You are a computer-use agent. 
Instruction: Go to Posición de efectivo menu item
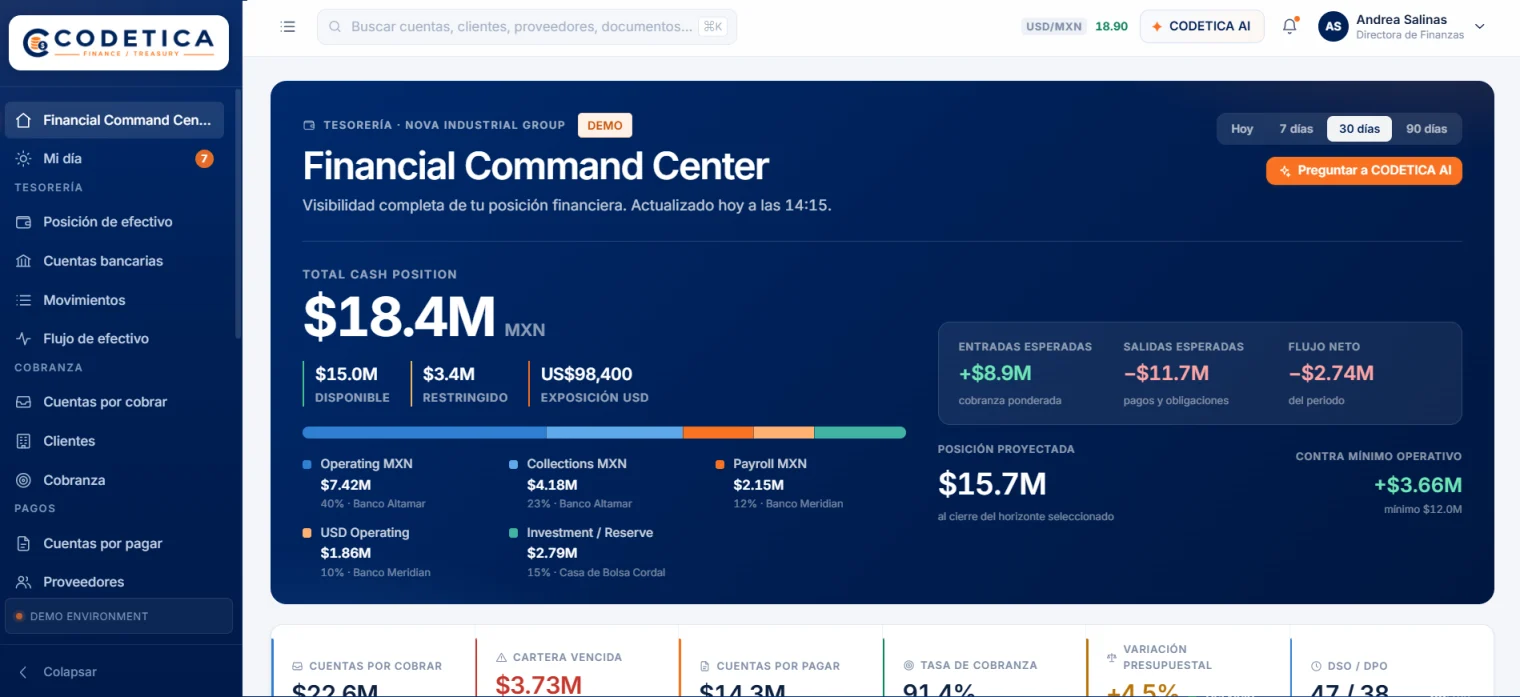pos(114,222)
